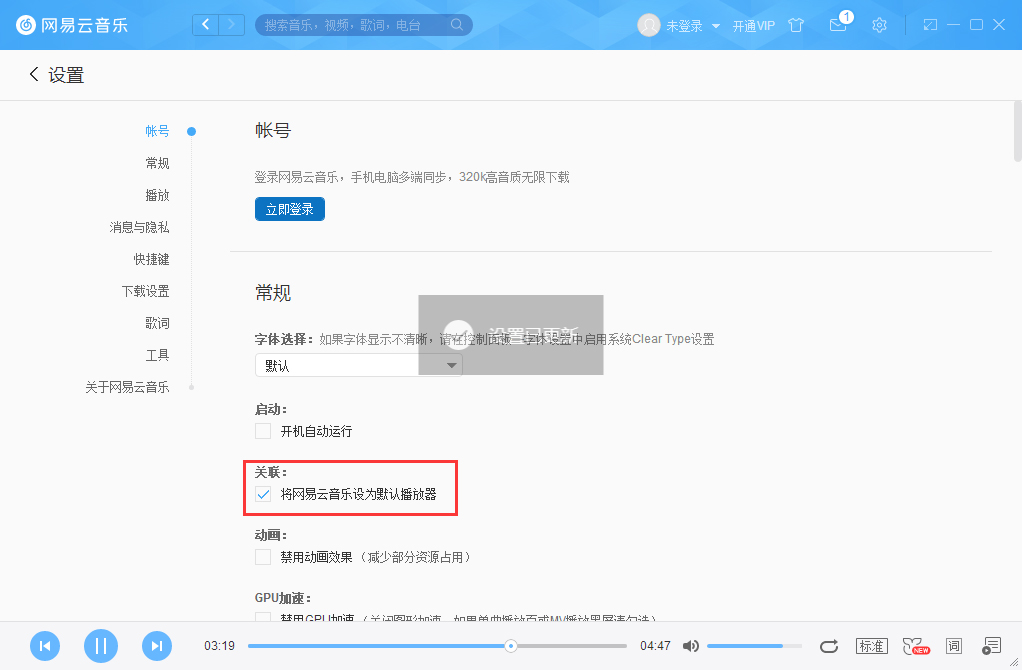Click the forward navigation arrow
This screenshot has height=670, width=1022.
[232, 24]
